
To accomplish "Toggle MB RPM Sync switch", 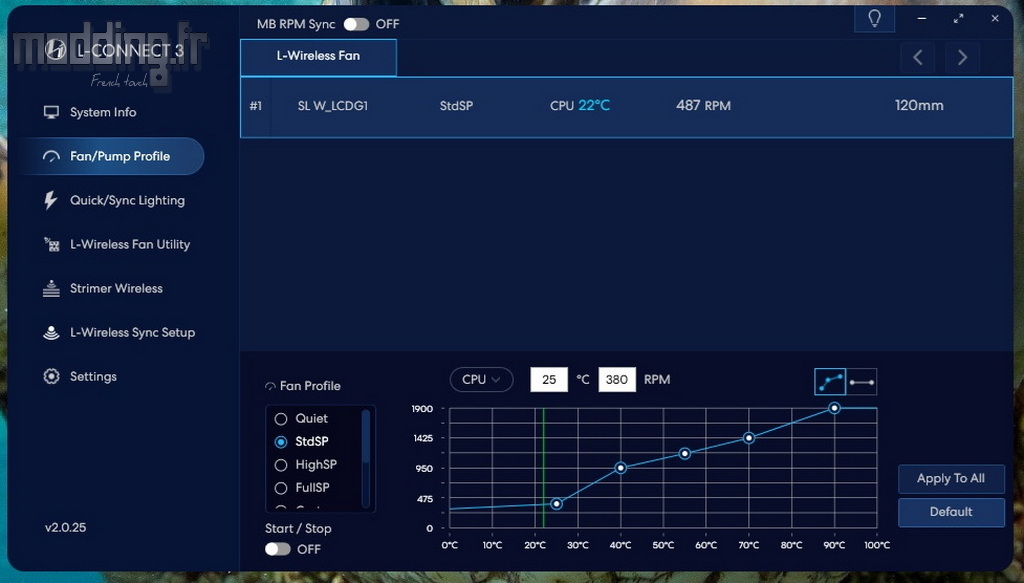I will pos(356,24).
